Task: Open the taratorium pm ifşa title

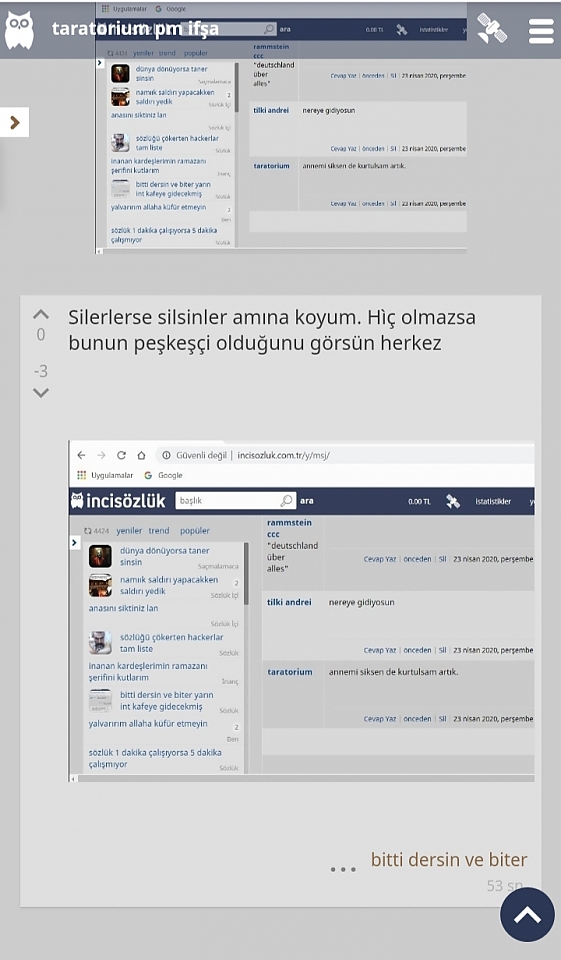Action: 135,29
